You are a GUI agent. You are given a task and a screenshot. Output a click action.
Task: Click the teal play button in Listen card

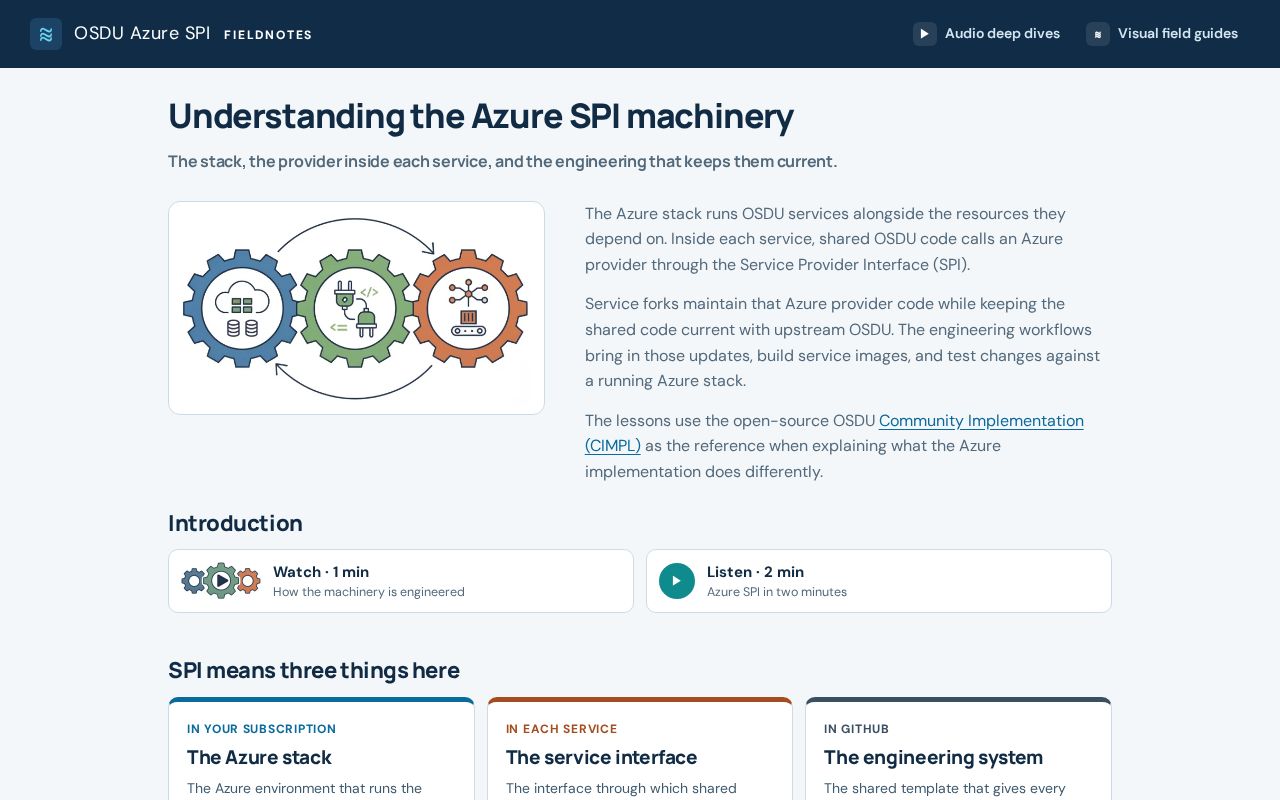click(677, 581)
